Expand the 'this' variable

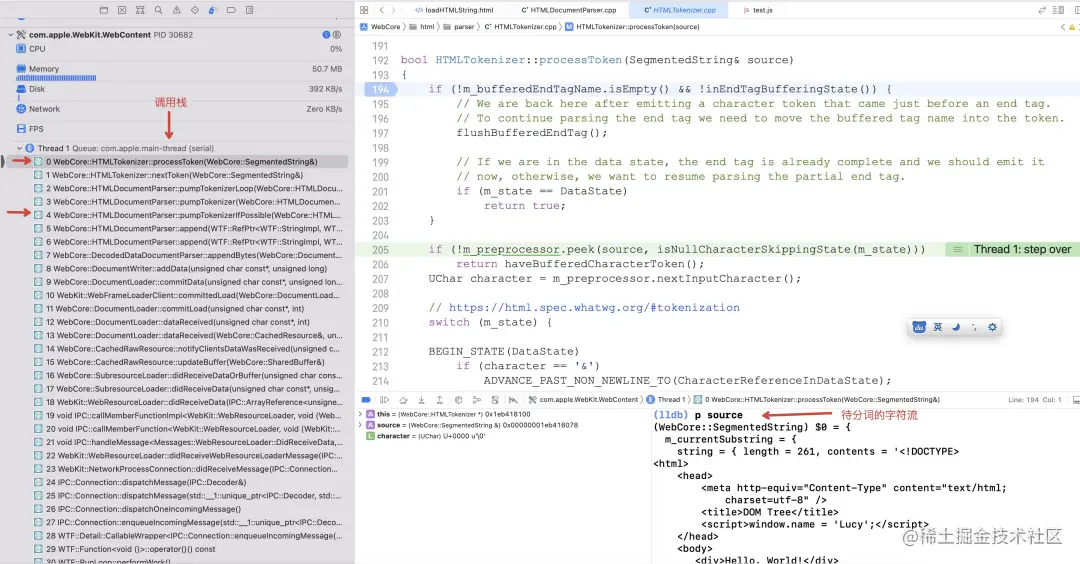click(x=360, y=414)
